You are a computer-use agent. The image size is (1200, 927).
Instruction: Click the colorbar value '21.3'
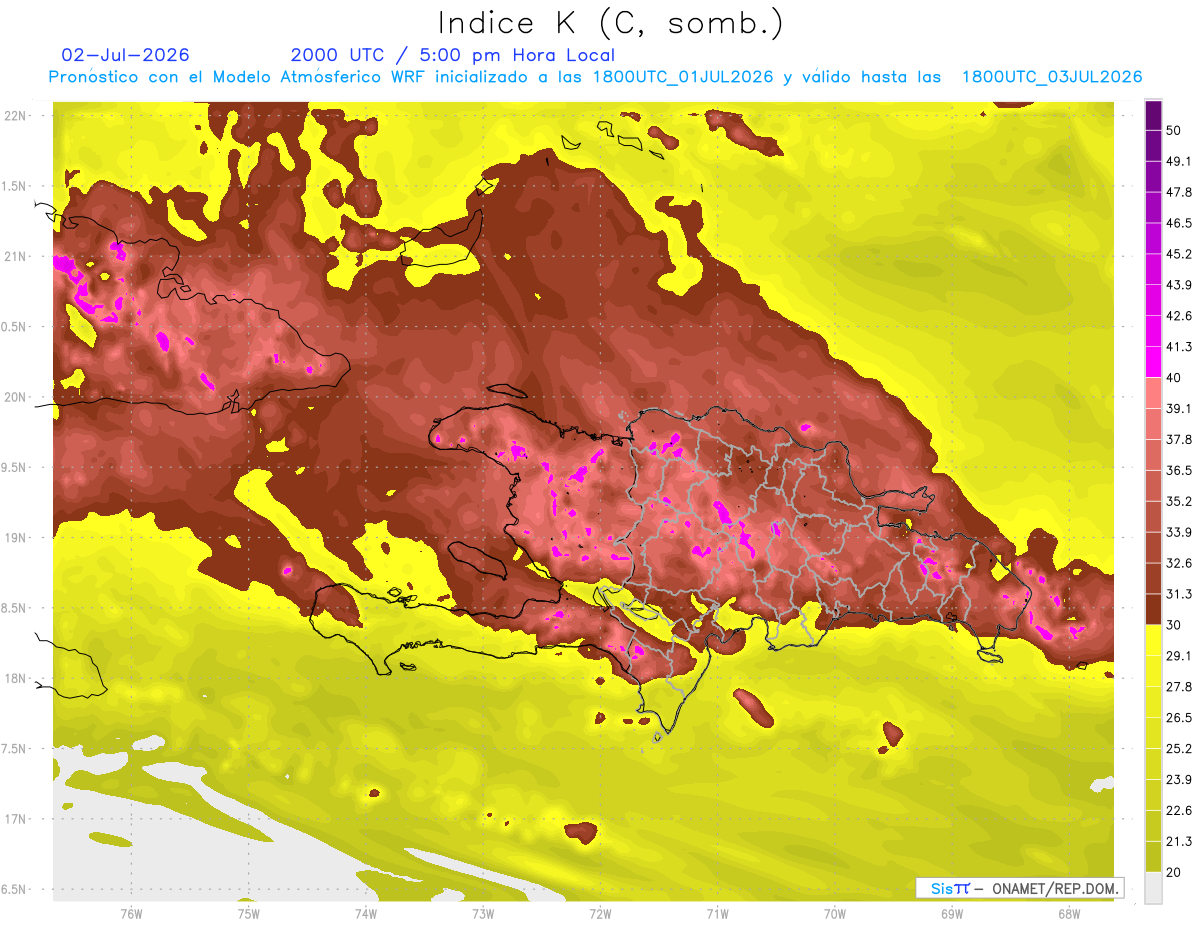[1178, 841]
